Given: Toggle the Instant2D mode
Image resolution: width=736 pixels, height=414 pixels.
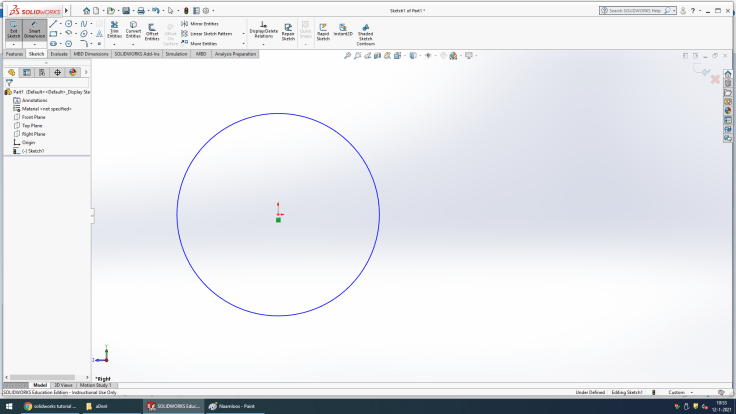Looking at the screenshot, I should (x=343, y=32).
